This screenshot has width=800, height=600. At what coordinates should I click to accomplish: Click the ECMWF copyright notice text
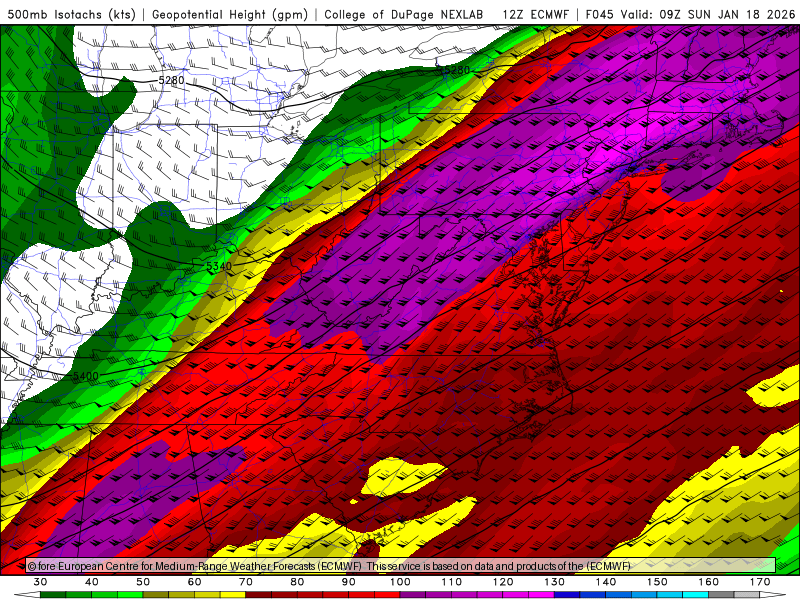[329, 566]
